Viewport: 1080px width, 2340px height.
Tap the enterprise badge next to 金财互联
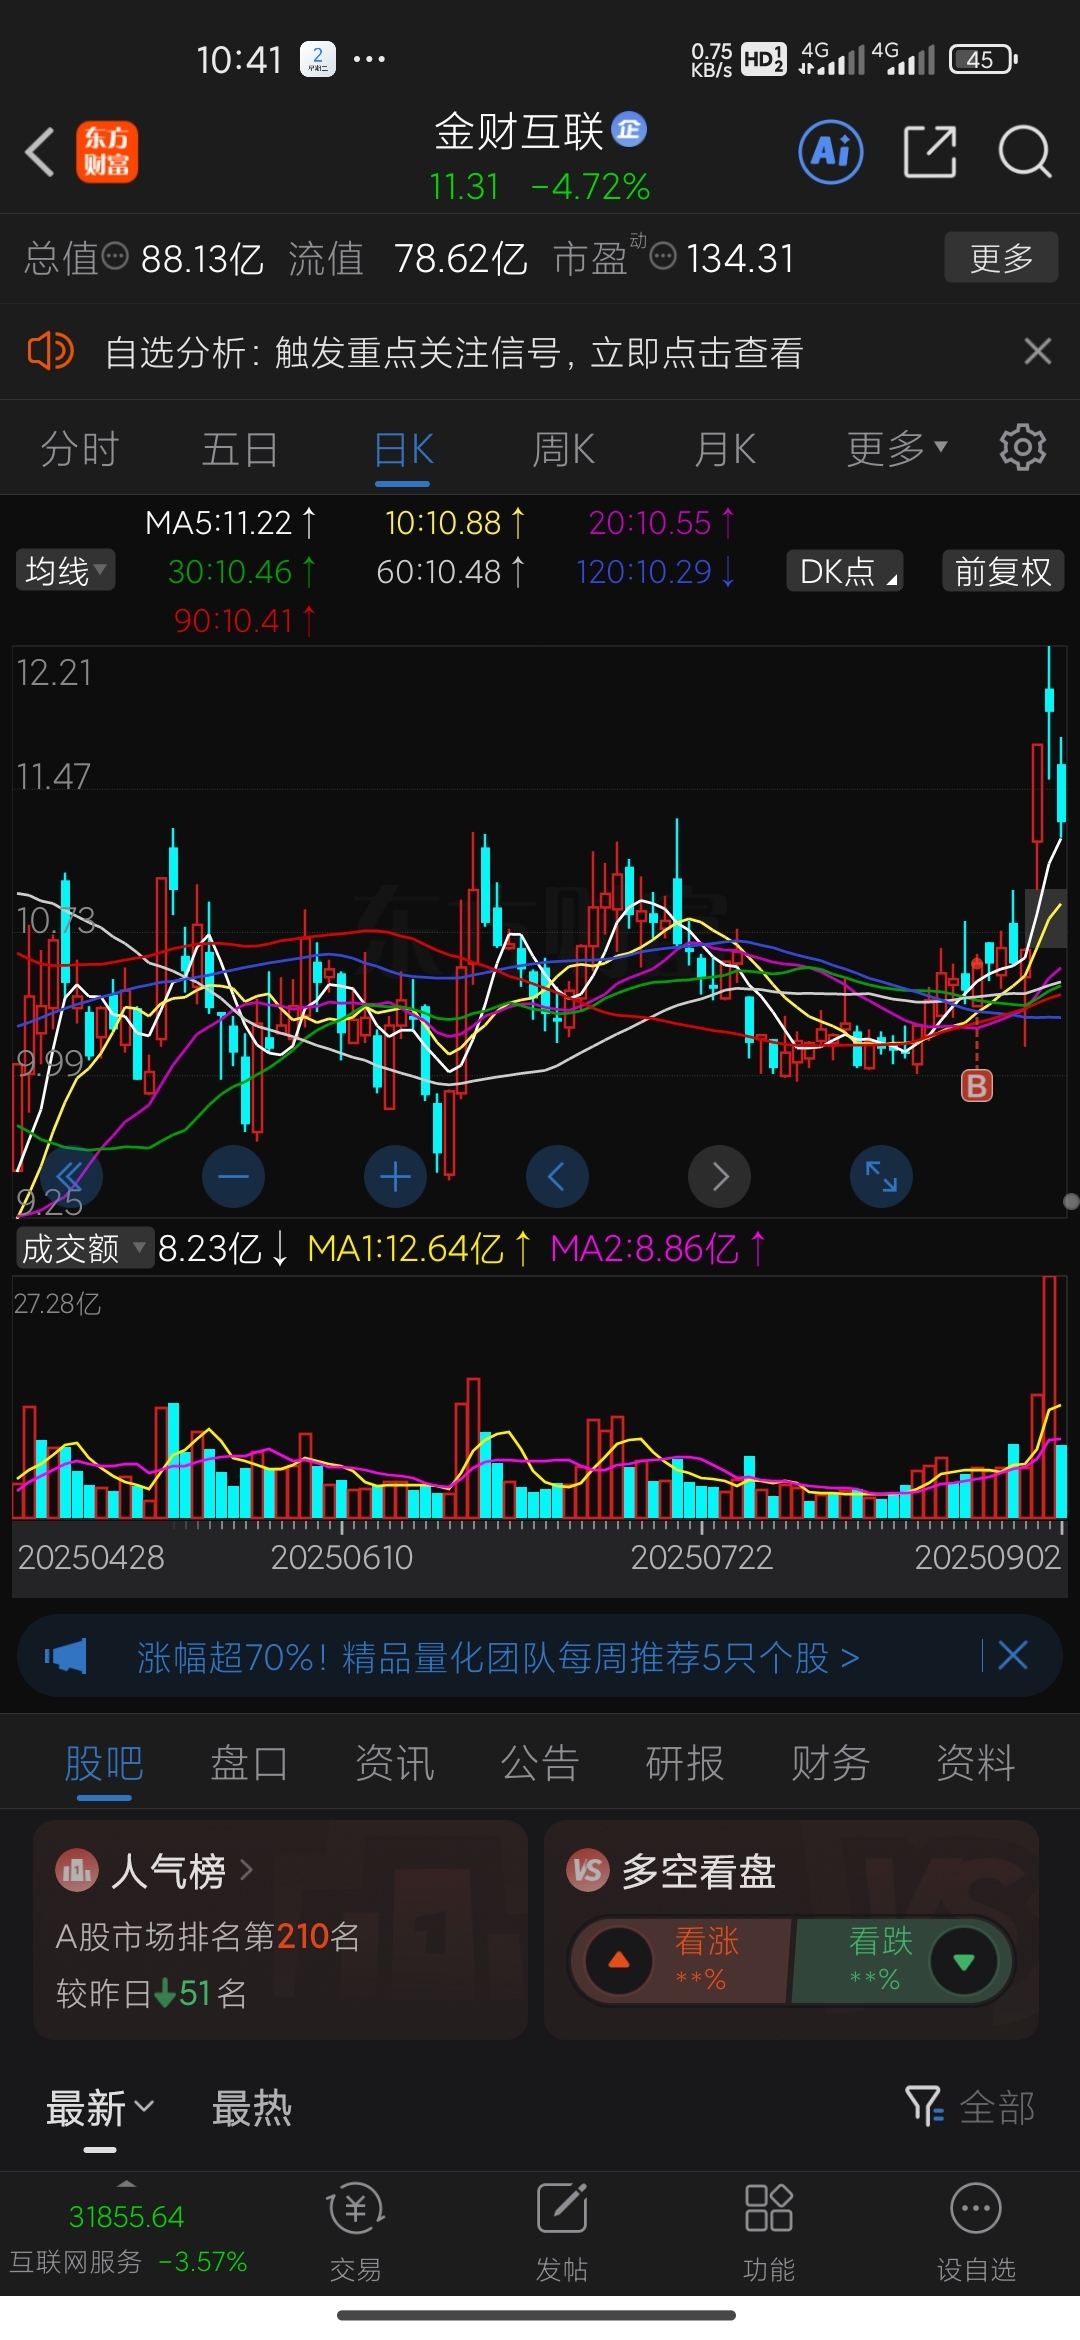629,128
